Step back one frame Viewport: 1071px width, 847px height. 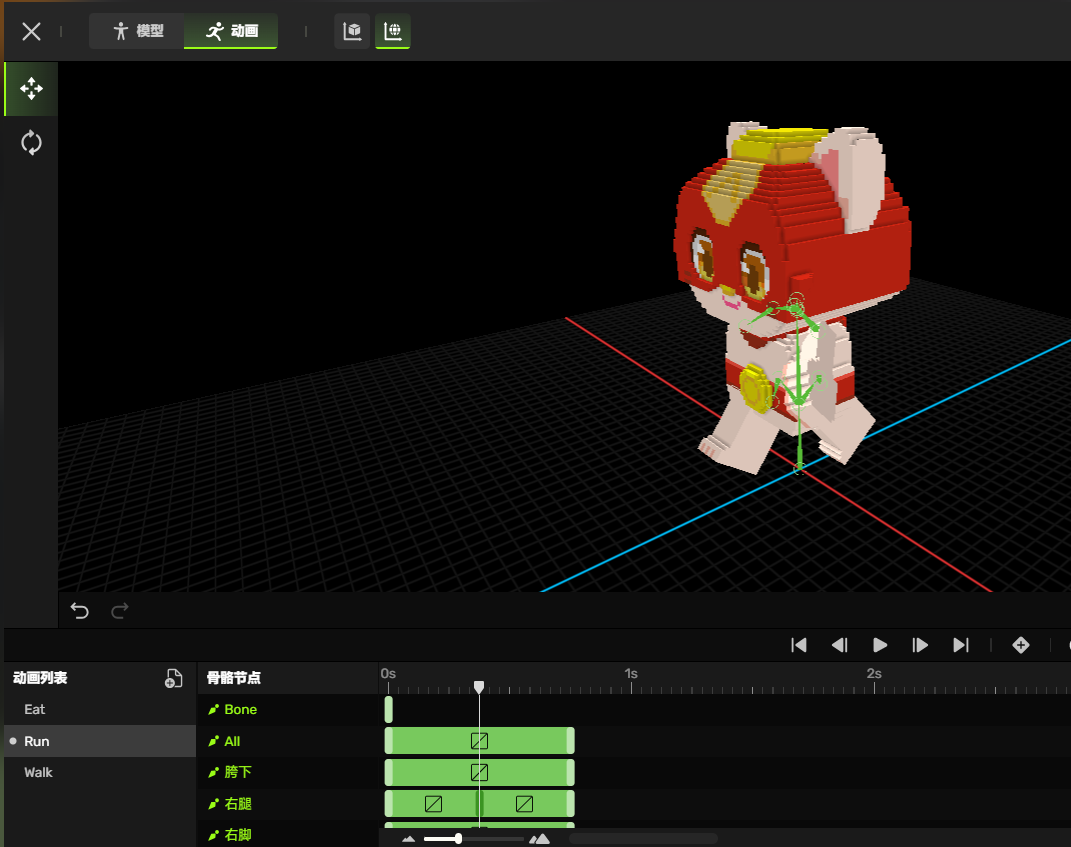click(x=839, y=645)
